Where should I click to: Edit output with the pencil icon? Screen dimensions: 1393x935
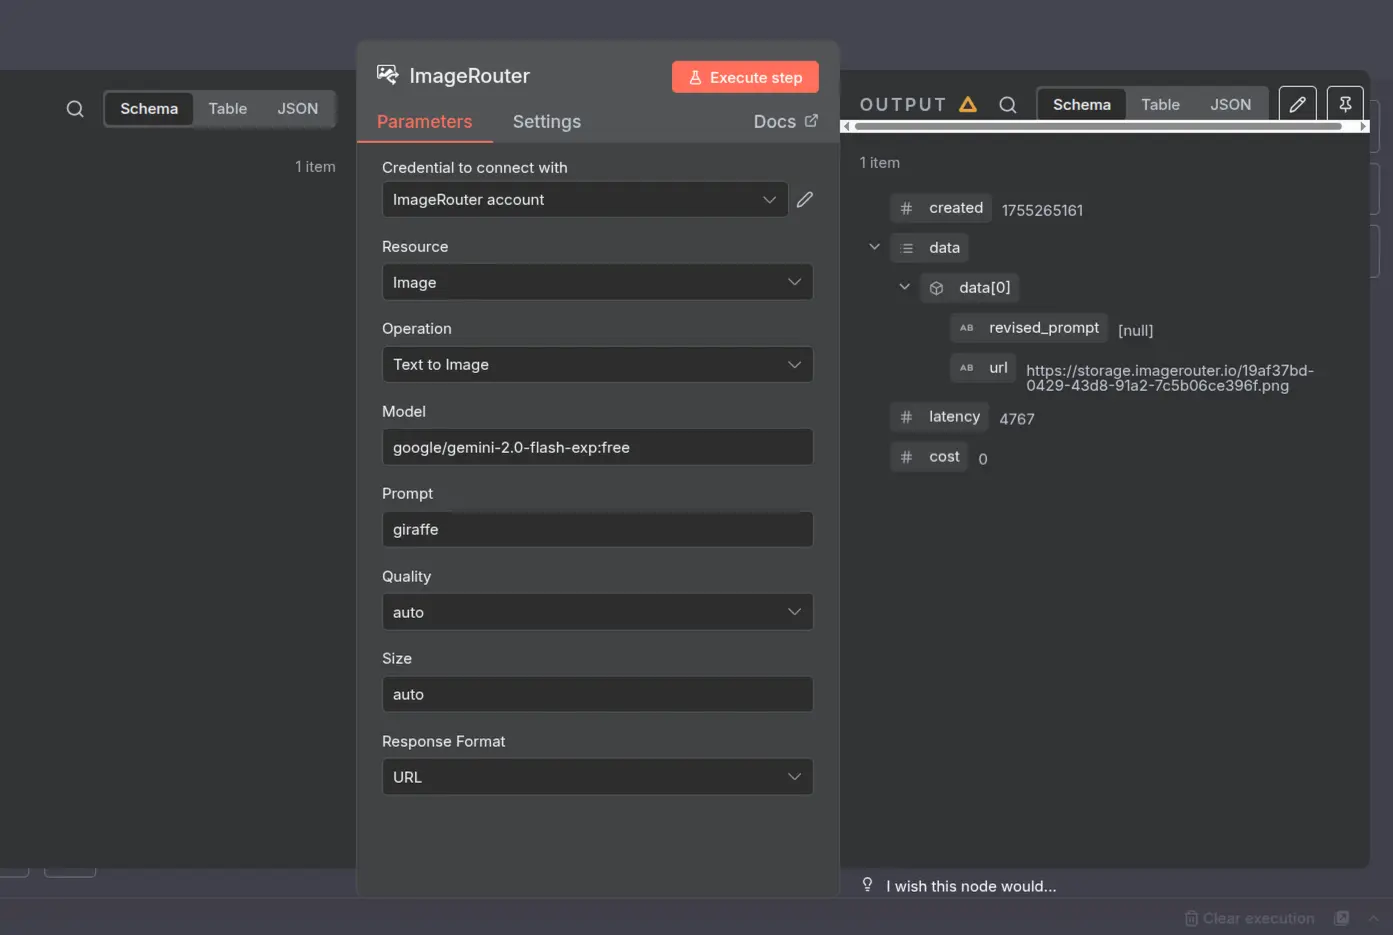[1297, 104]
